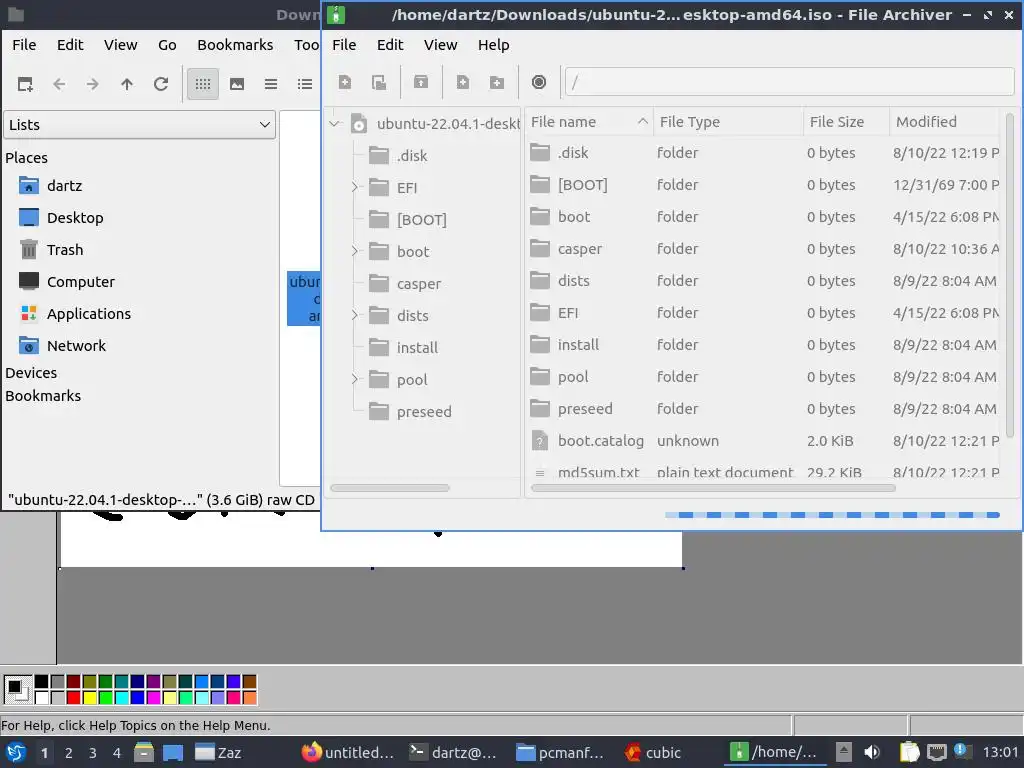This screenshot has width=1024, height=768.
Task: Toggle icon view in file manager toolbar
Action: pyautogui.click(x=203, y=84)
